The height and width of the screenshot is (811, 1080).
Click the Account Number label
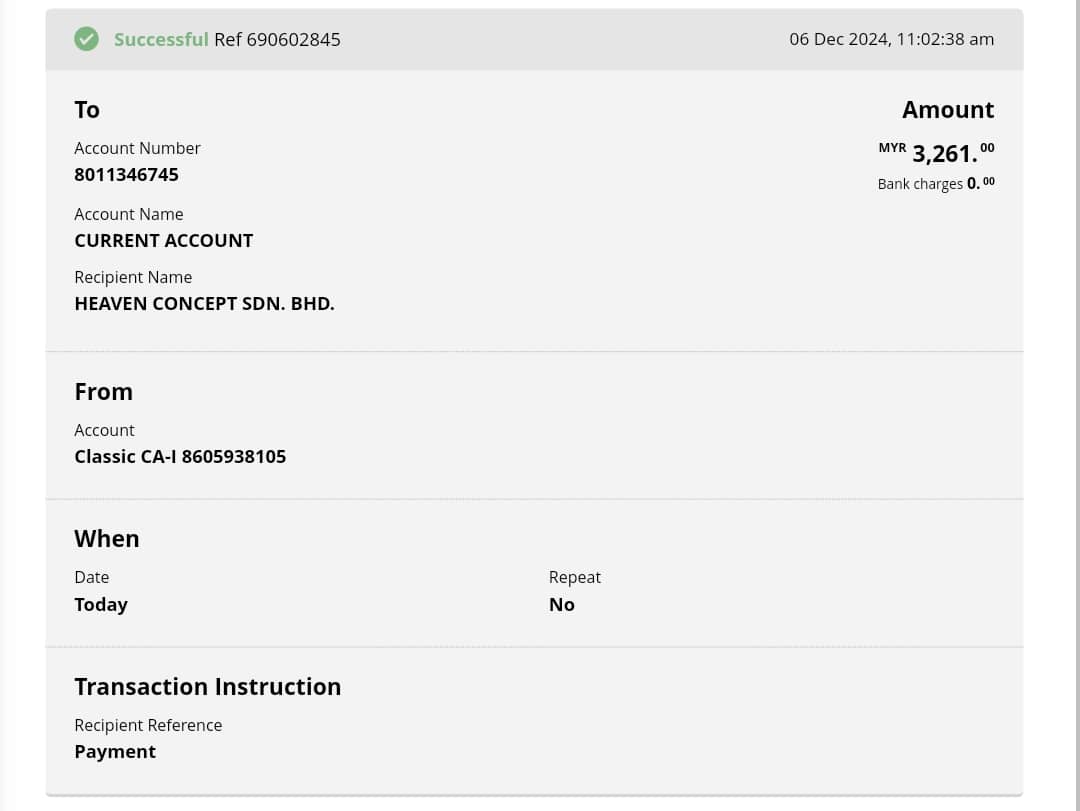(137, 148)
